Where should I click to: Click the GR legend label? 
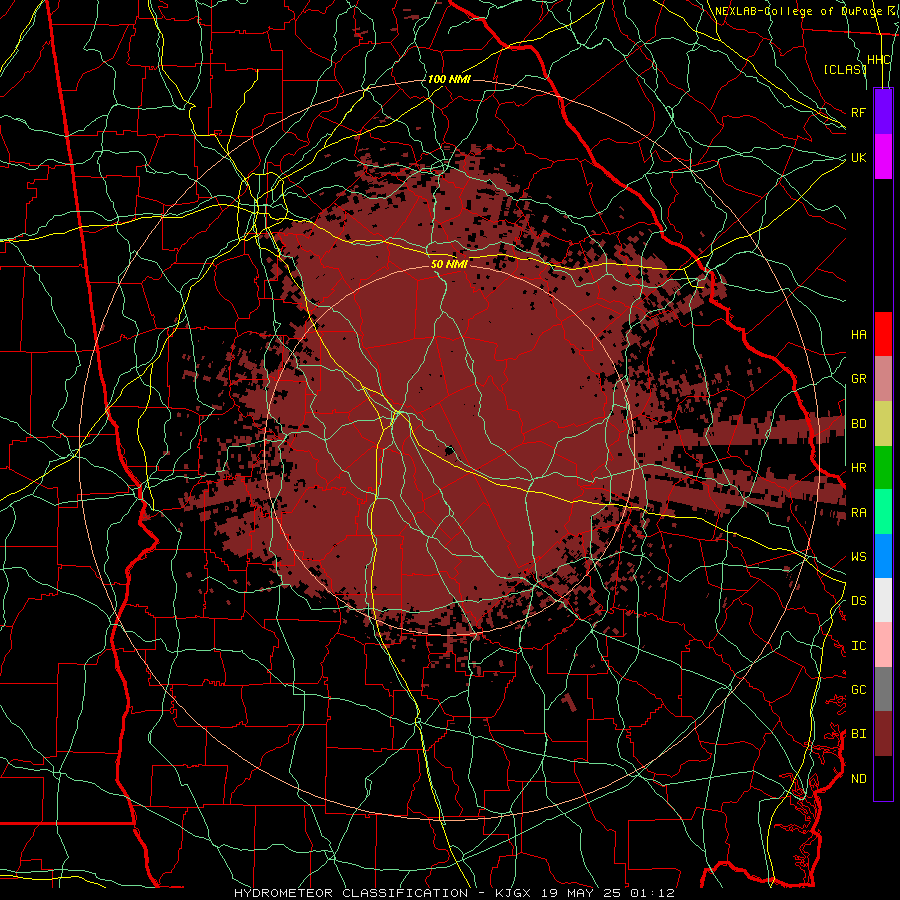tap(858, 379)
